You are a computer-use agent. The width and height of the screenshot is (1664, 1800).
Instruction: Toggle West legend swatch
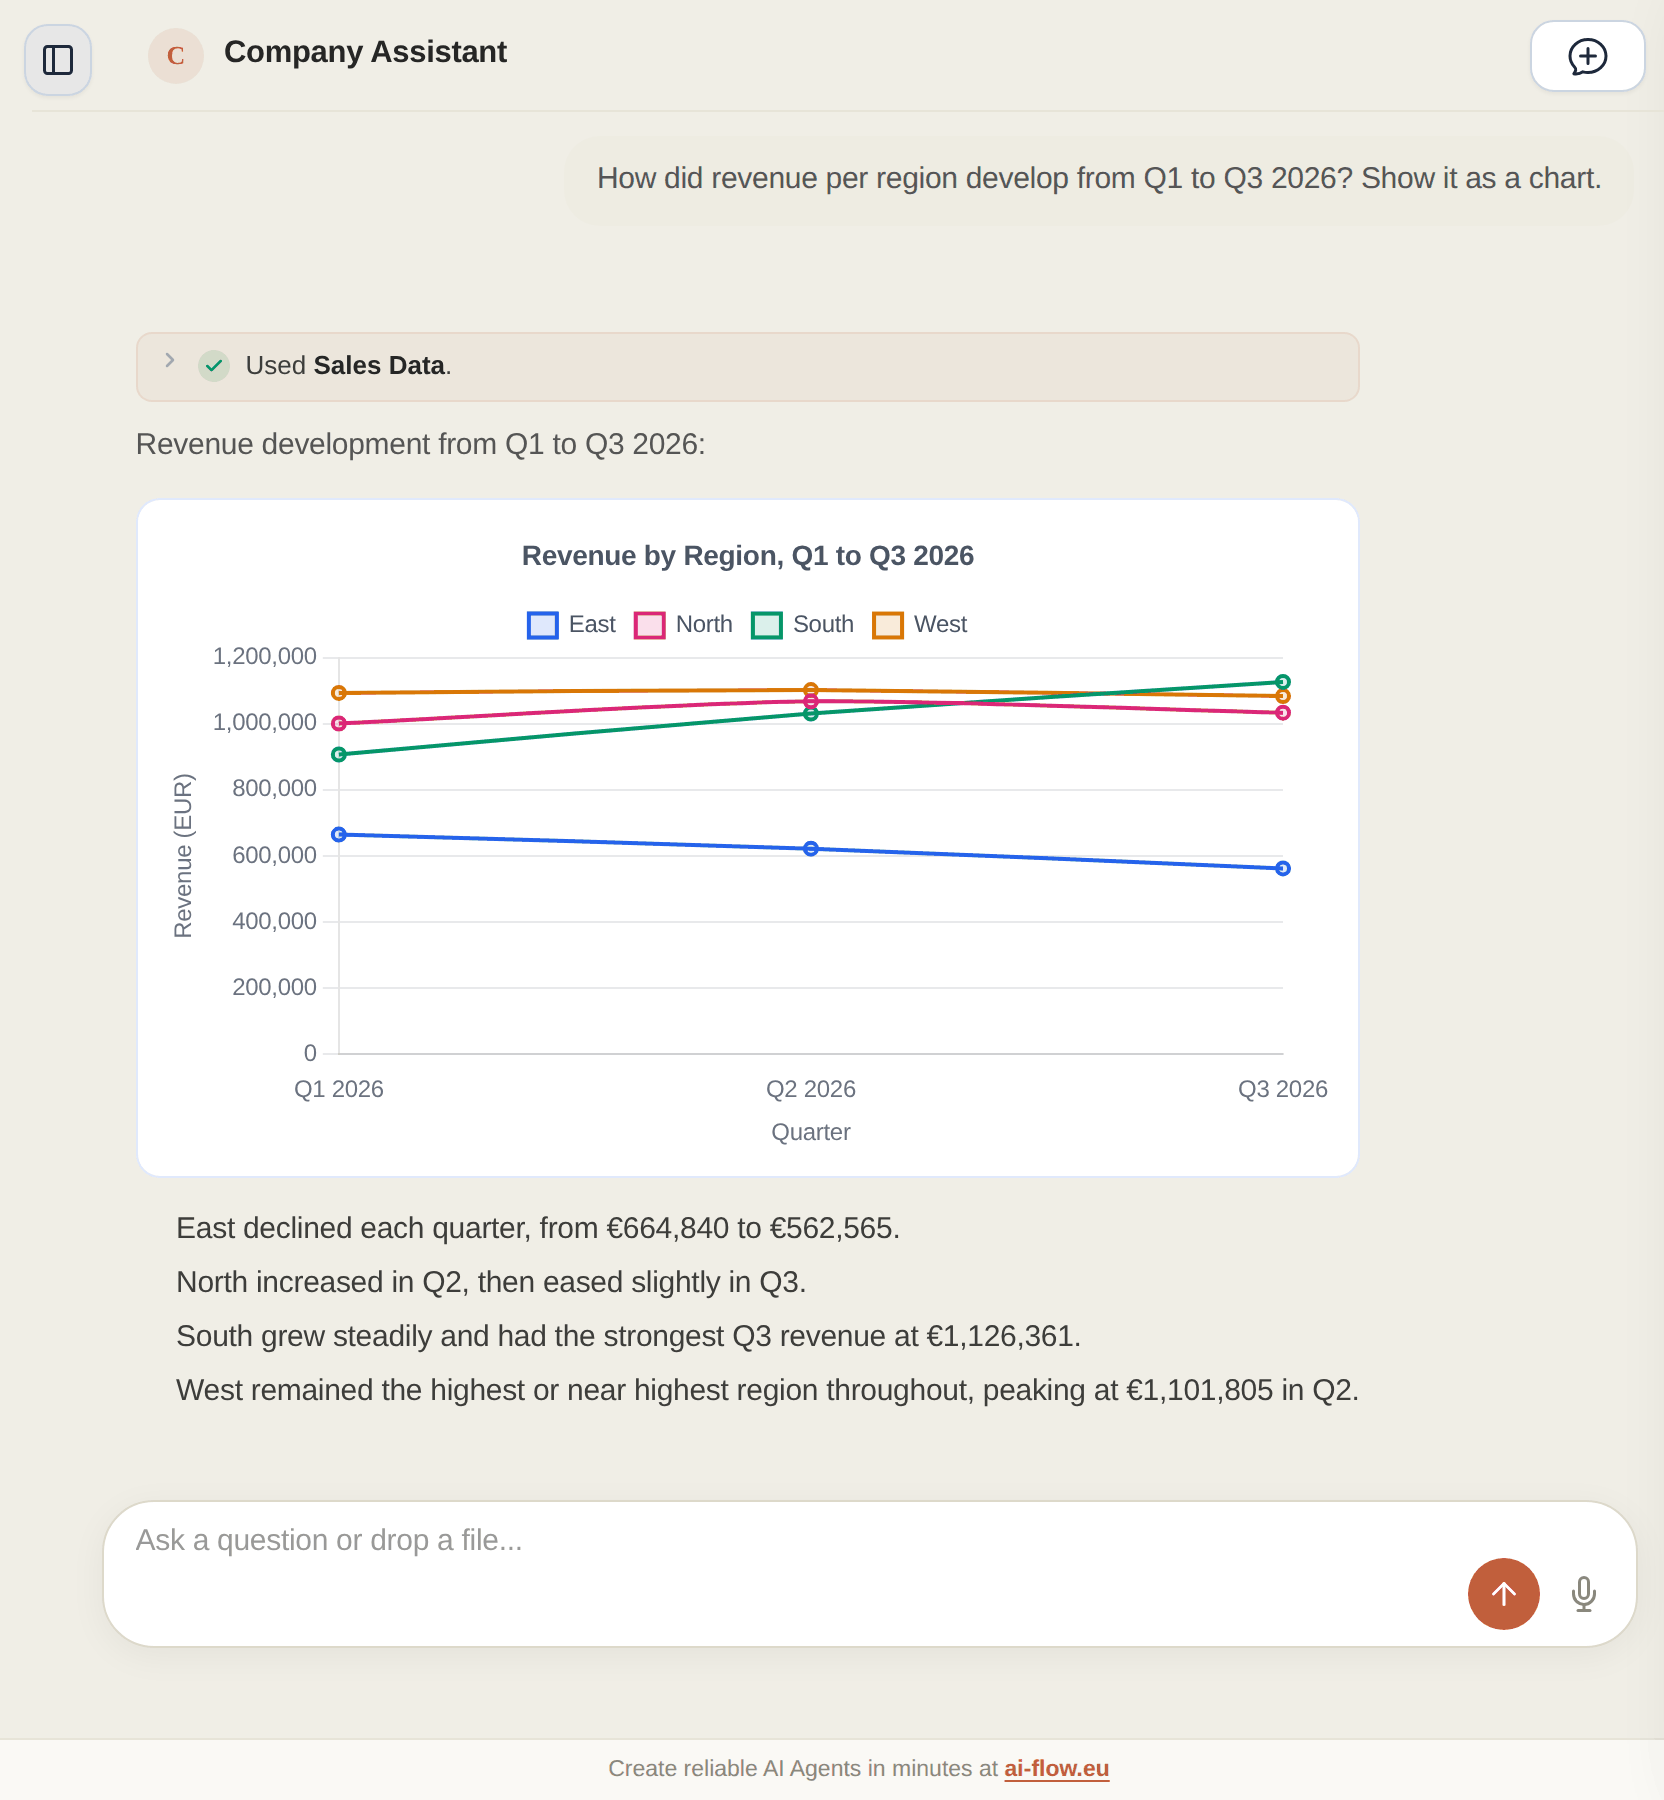click(888, 625)
